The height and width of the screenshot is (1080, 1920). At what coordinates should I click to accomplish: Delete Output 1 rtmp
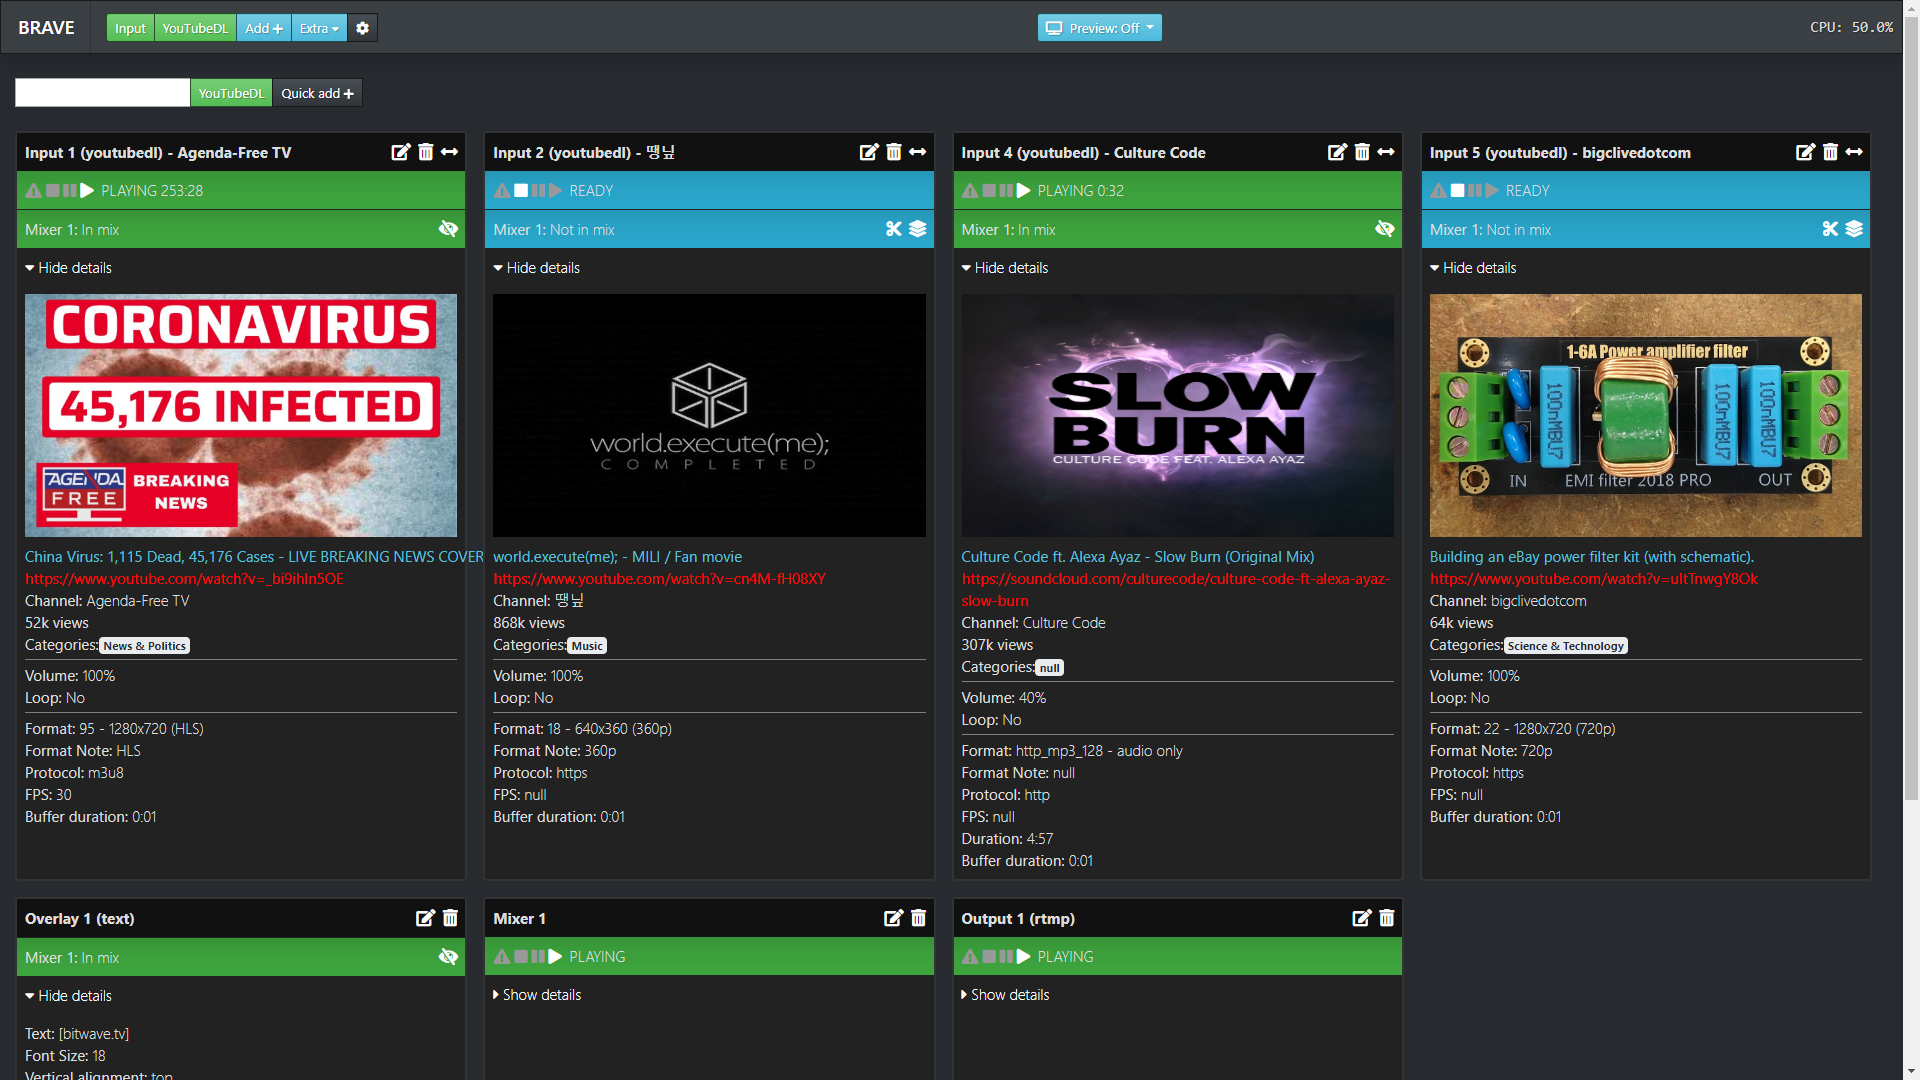pyautogui.click(x=1386, y=918)
